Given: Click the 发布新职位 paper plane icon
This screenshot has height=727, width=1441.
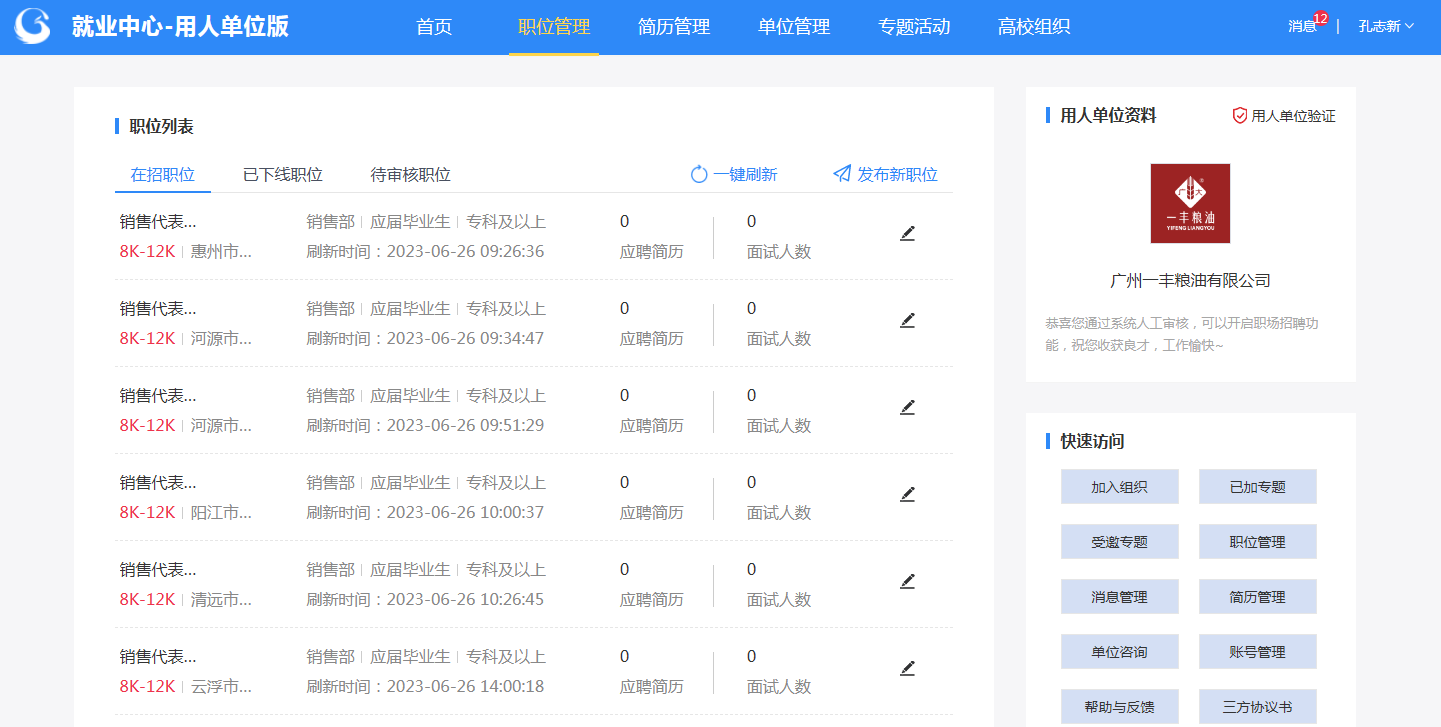Looking at the screenshot, I should click(842, 174).
